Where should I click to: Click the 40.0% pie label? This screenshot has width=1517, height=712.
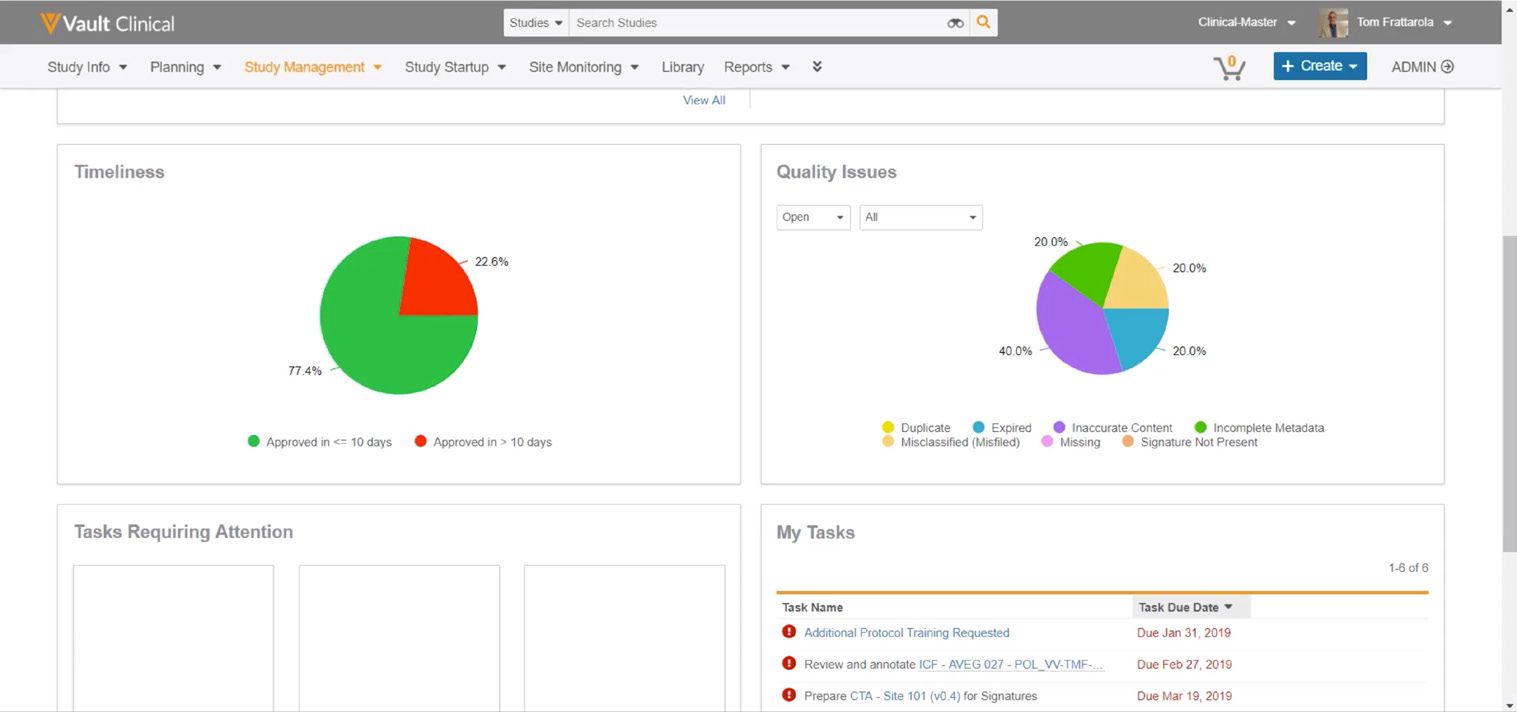[1015, 351]
